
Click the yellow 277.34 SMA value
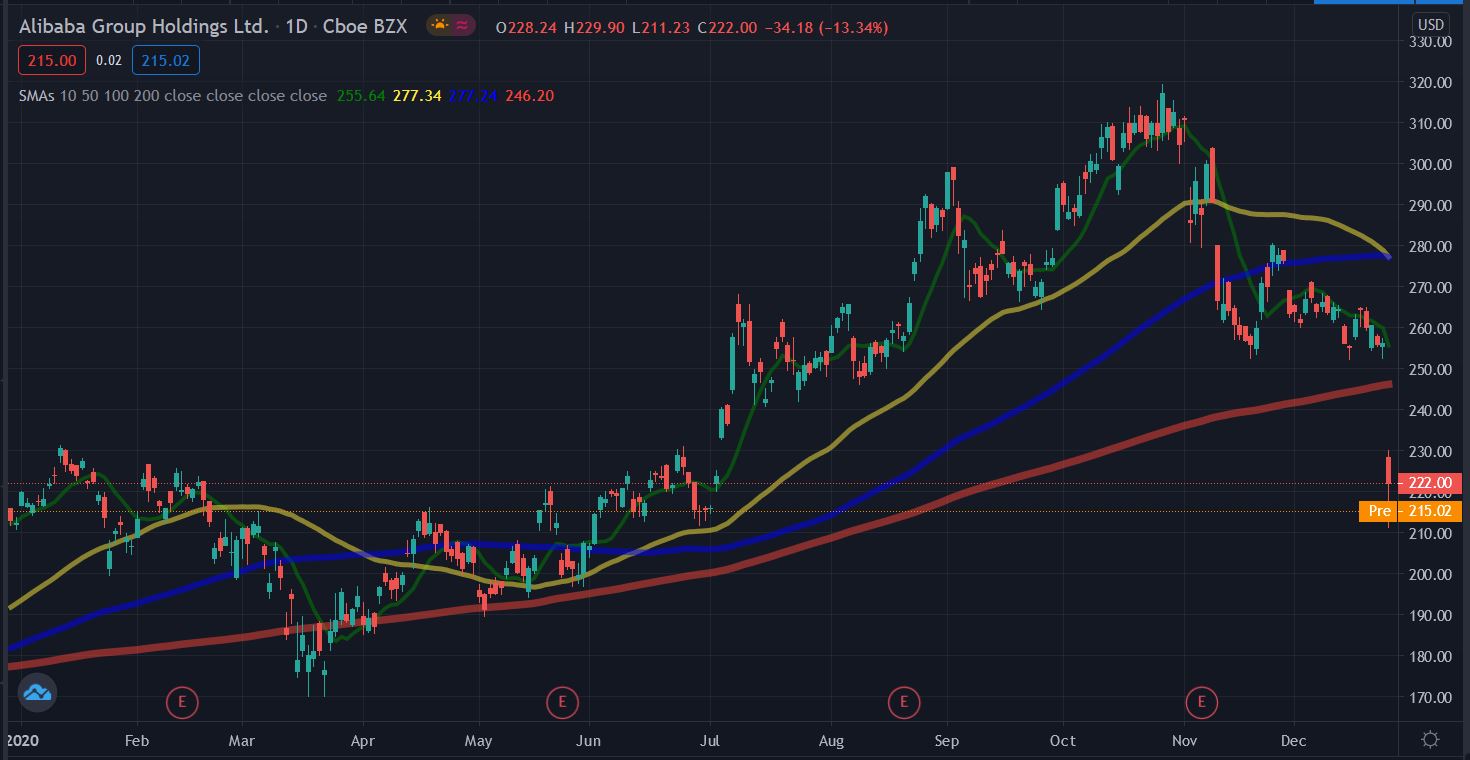pyautogui.click(x=419, y=96)
